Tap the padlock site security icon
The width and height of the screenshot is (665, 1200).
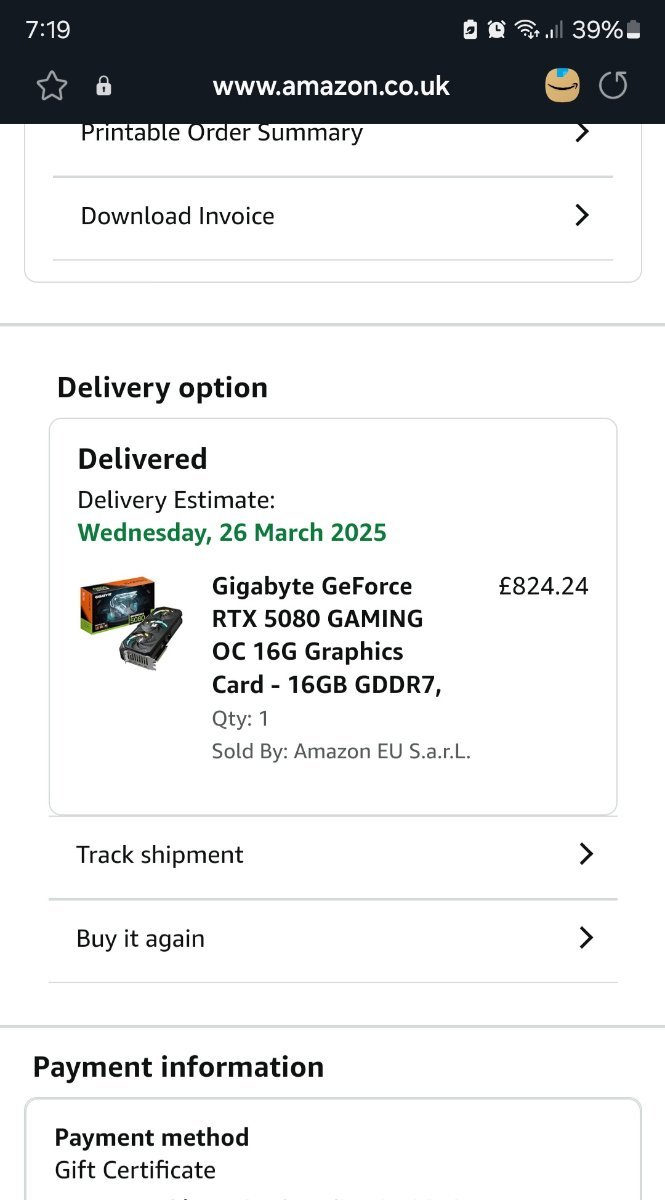tap(104, 87)
